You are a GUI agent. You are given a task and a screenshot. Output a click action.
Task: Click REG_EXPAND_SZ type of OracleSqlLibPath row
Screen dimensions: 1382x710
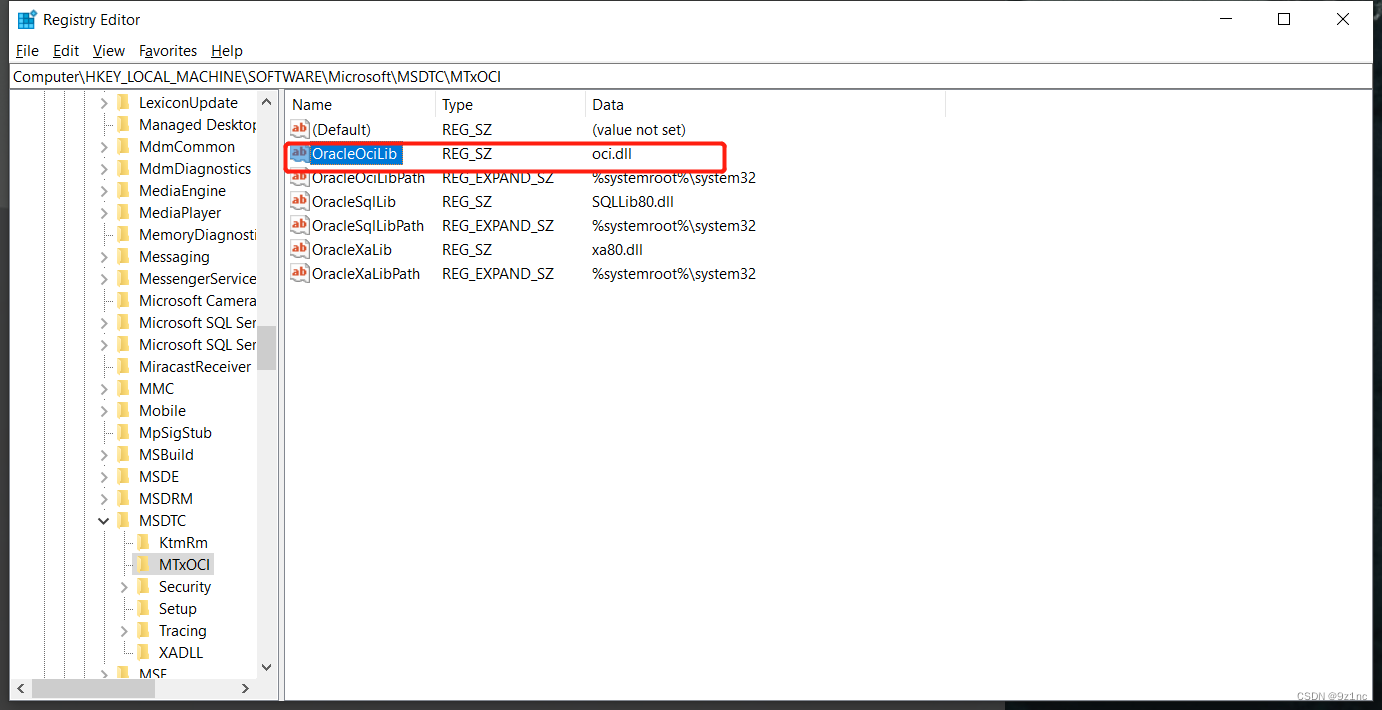pos(498,226)
